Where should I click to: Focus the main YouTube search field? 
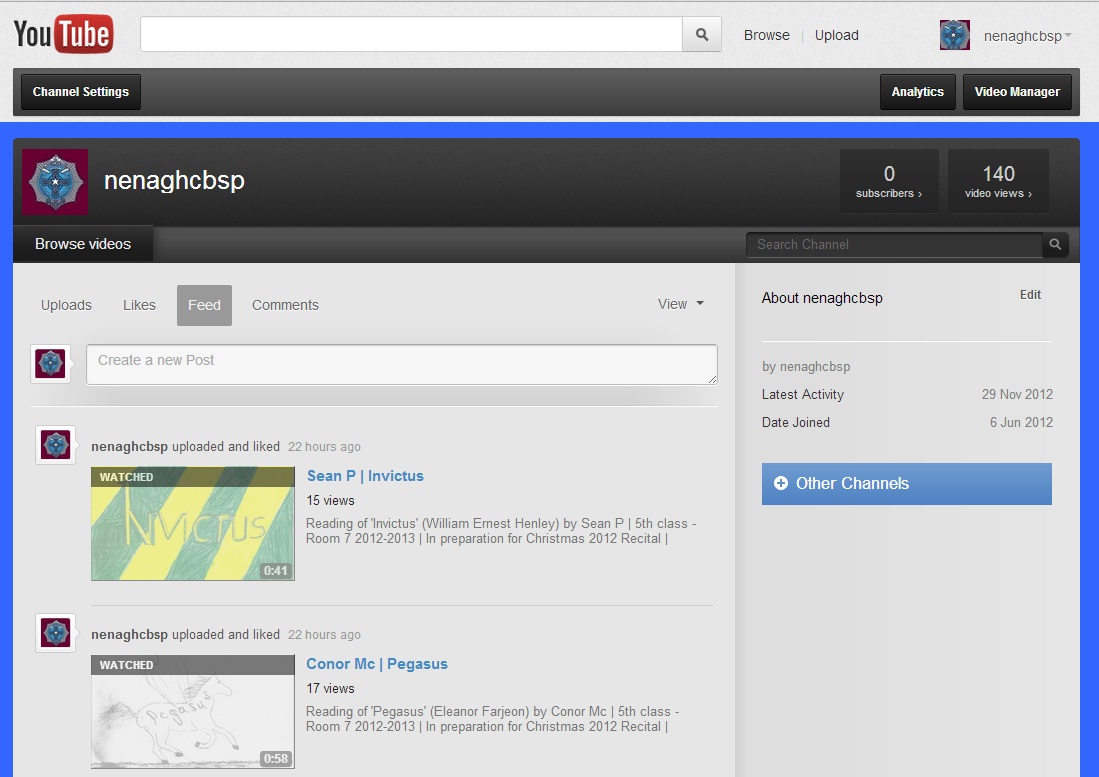click(411, 34)
